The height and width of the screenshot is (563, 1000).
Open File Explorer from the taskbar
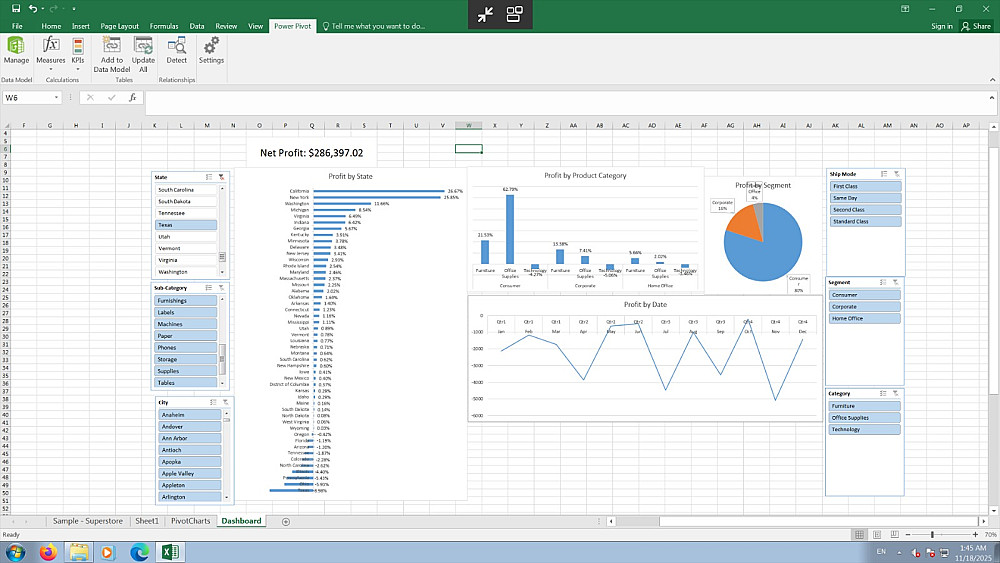[x=79, y=552]
